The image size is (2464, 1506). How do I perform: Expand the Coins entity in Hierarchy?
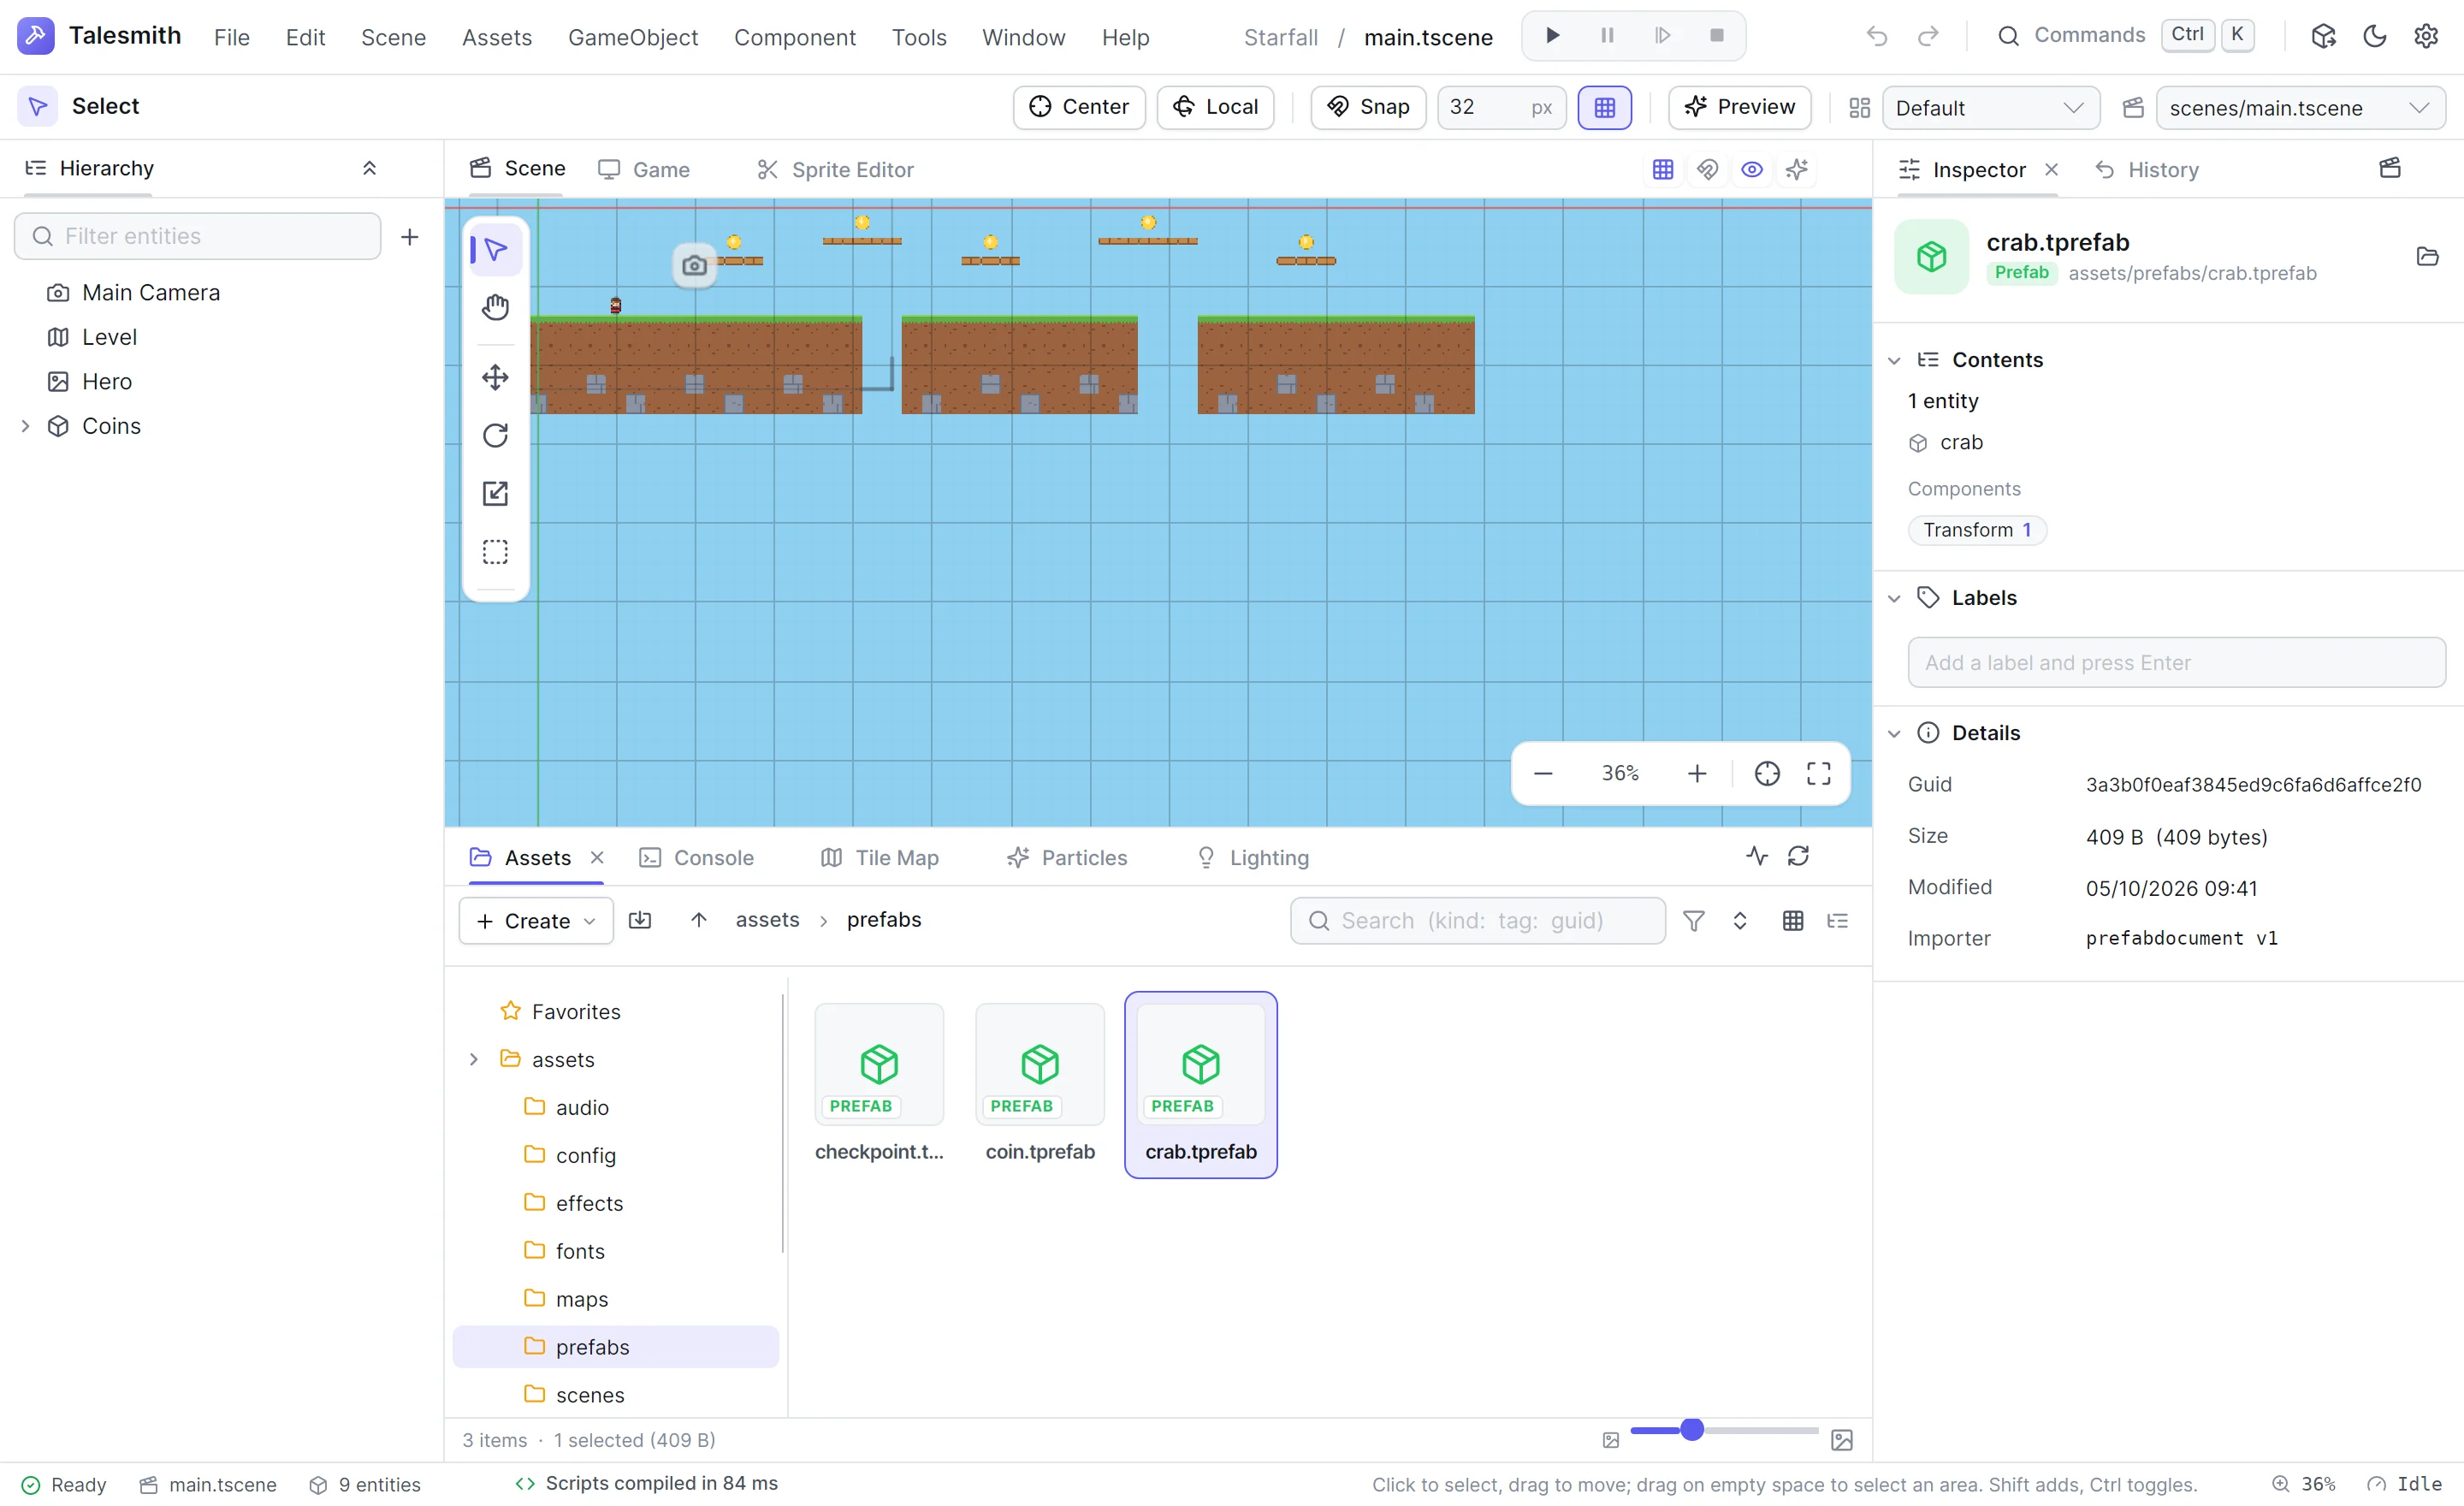click(25, 426)
